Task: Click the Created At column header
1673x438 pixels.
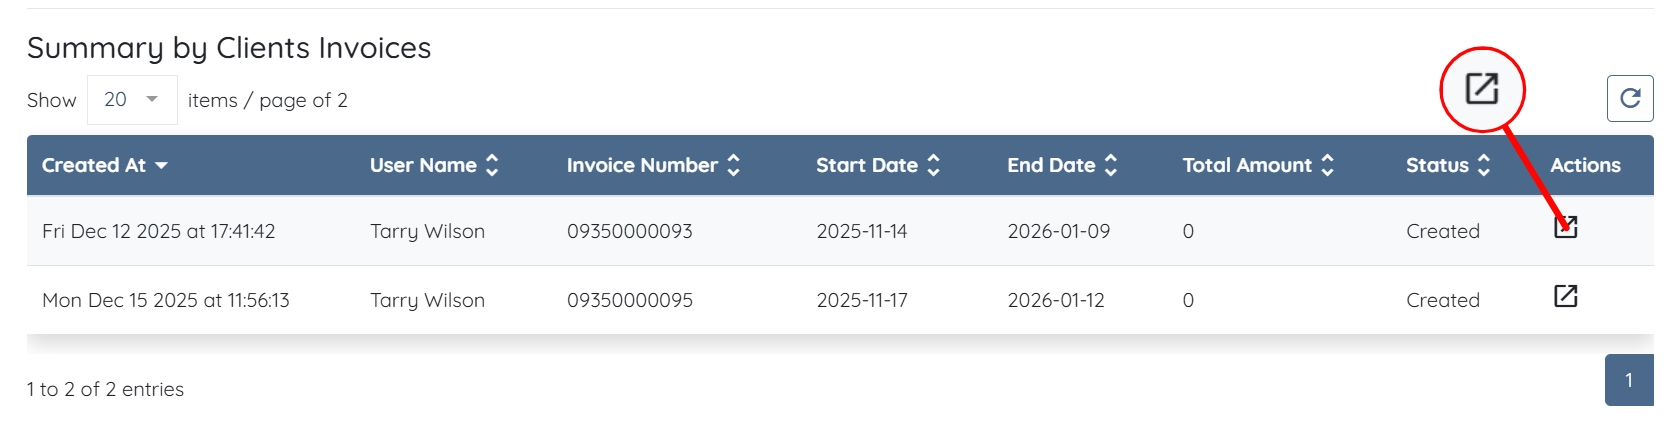Action: pyautogui.click(x=94, y=166)
